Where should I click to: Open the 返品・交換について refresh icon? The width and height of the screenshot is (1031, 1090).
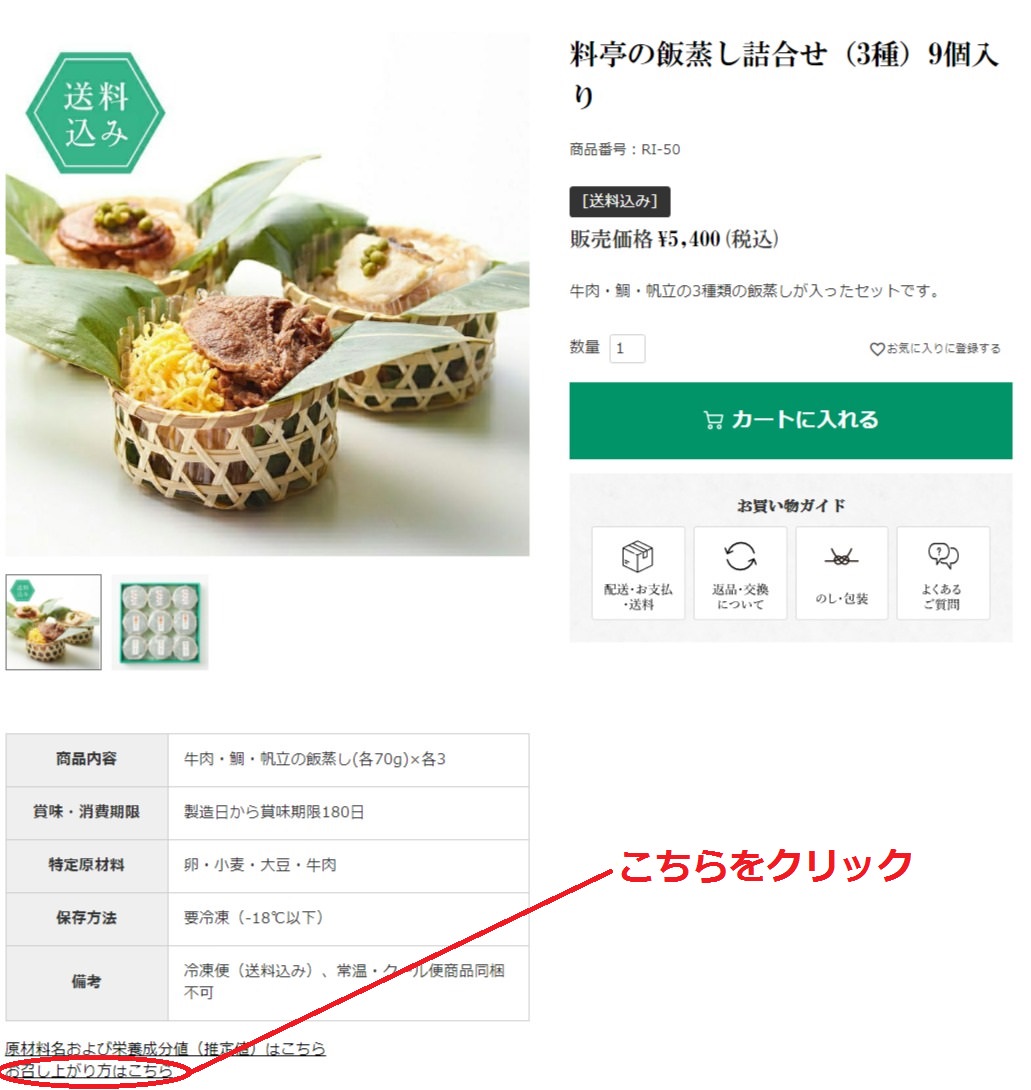click(740, 556)
